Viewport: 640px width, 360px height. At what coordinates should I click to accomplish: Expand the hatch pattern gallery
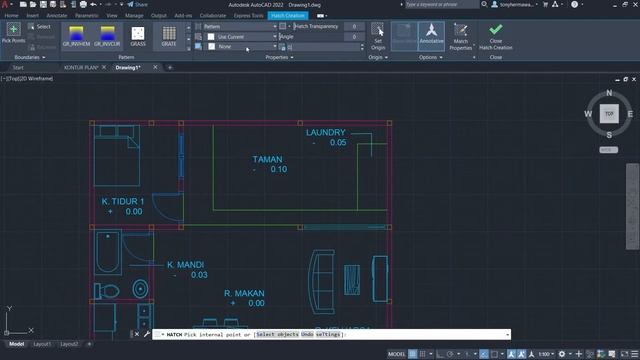188,48
